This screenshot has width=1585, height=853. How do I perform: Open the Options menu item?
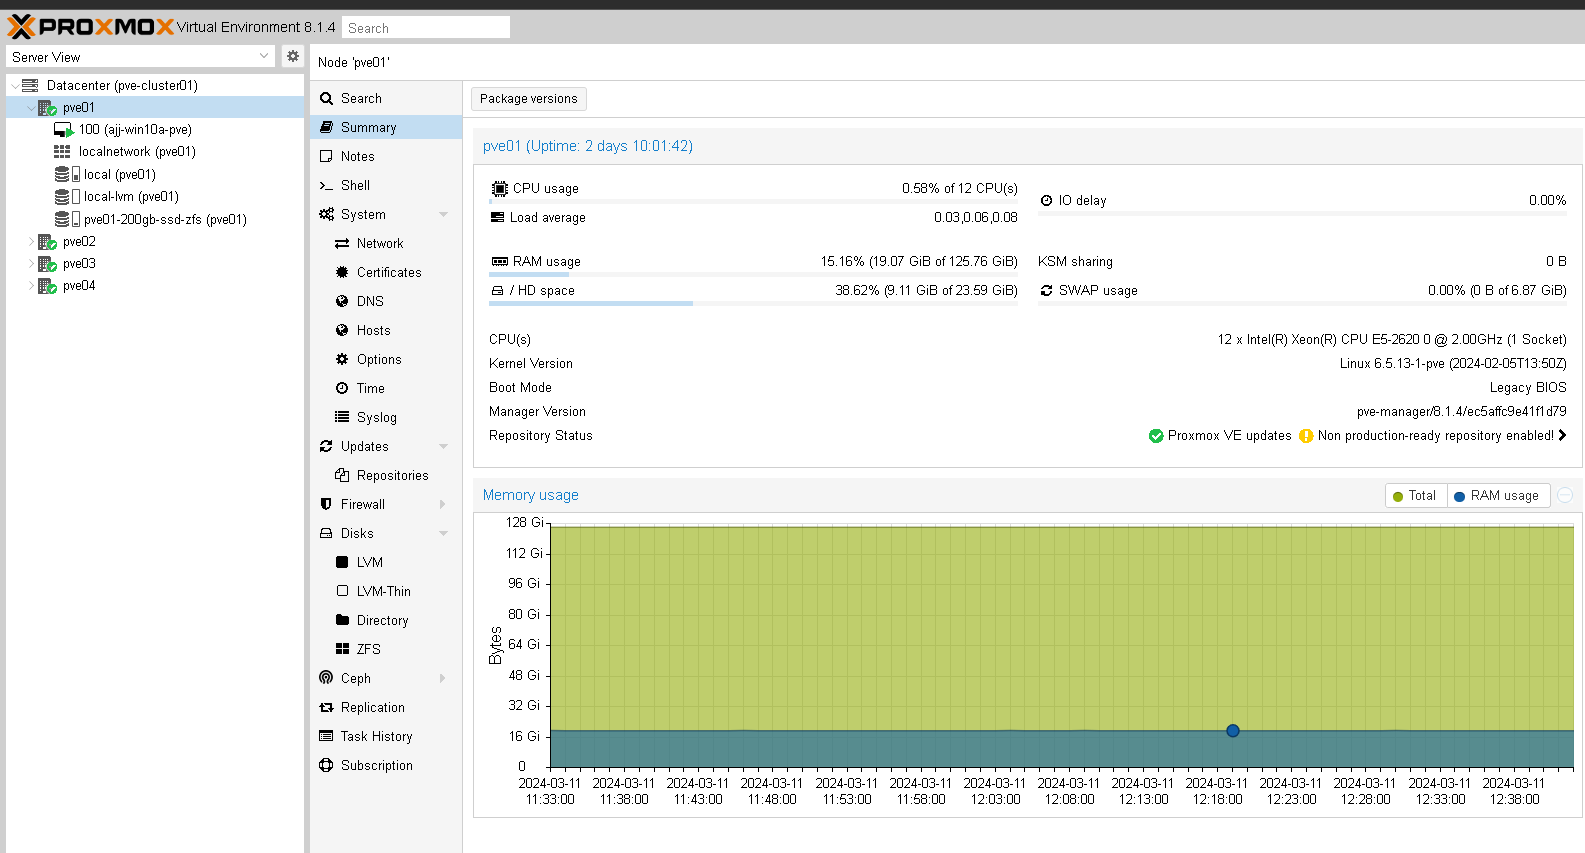(x=386, y=359)
